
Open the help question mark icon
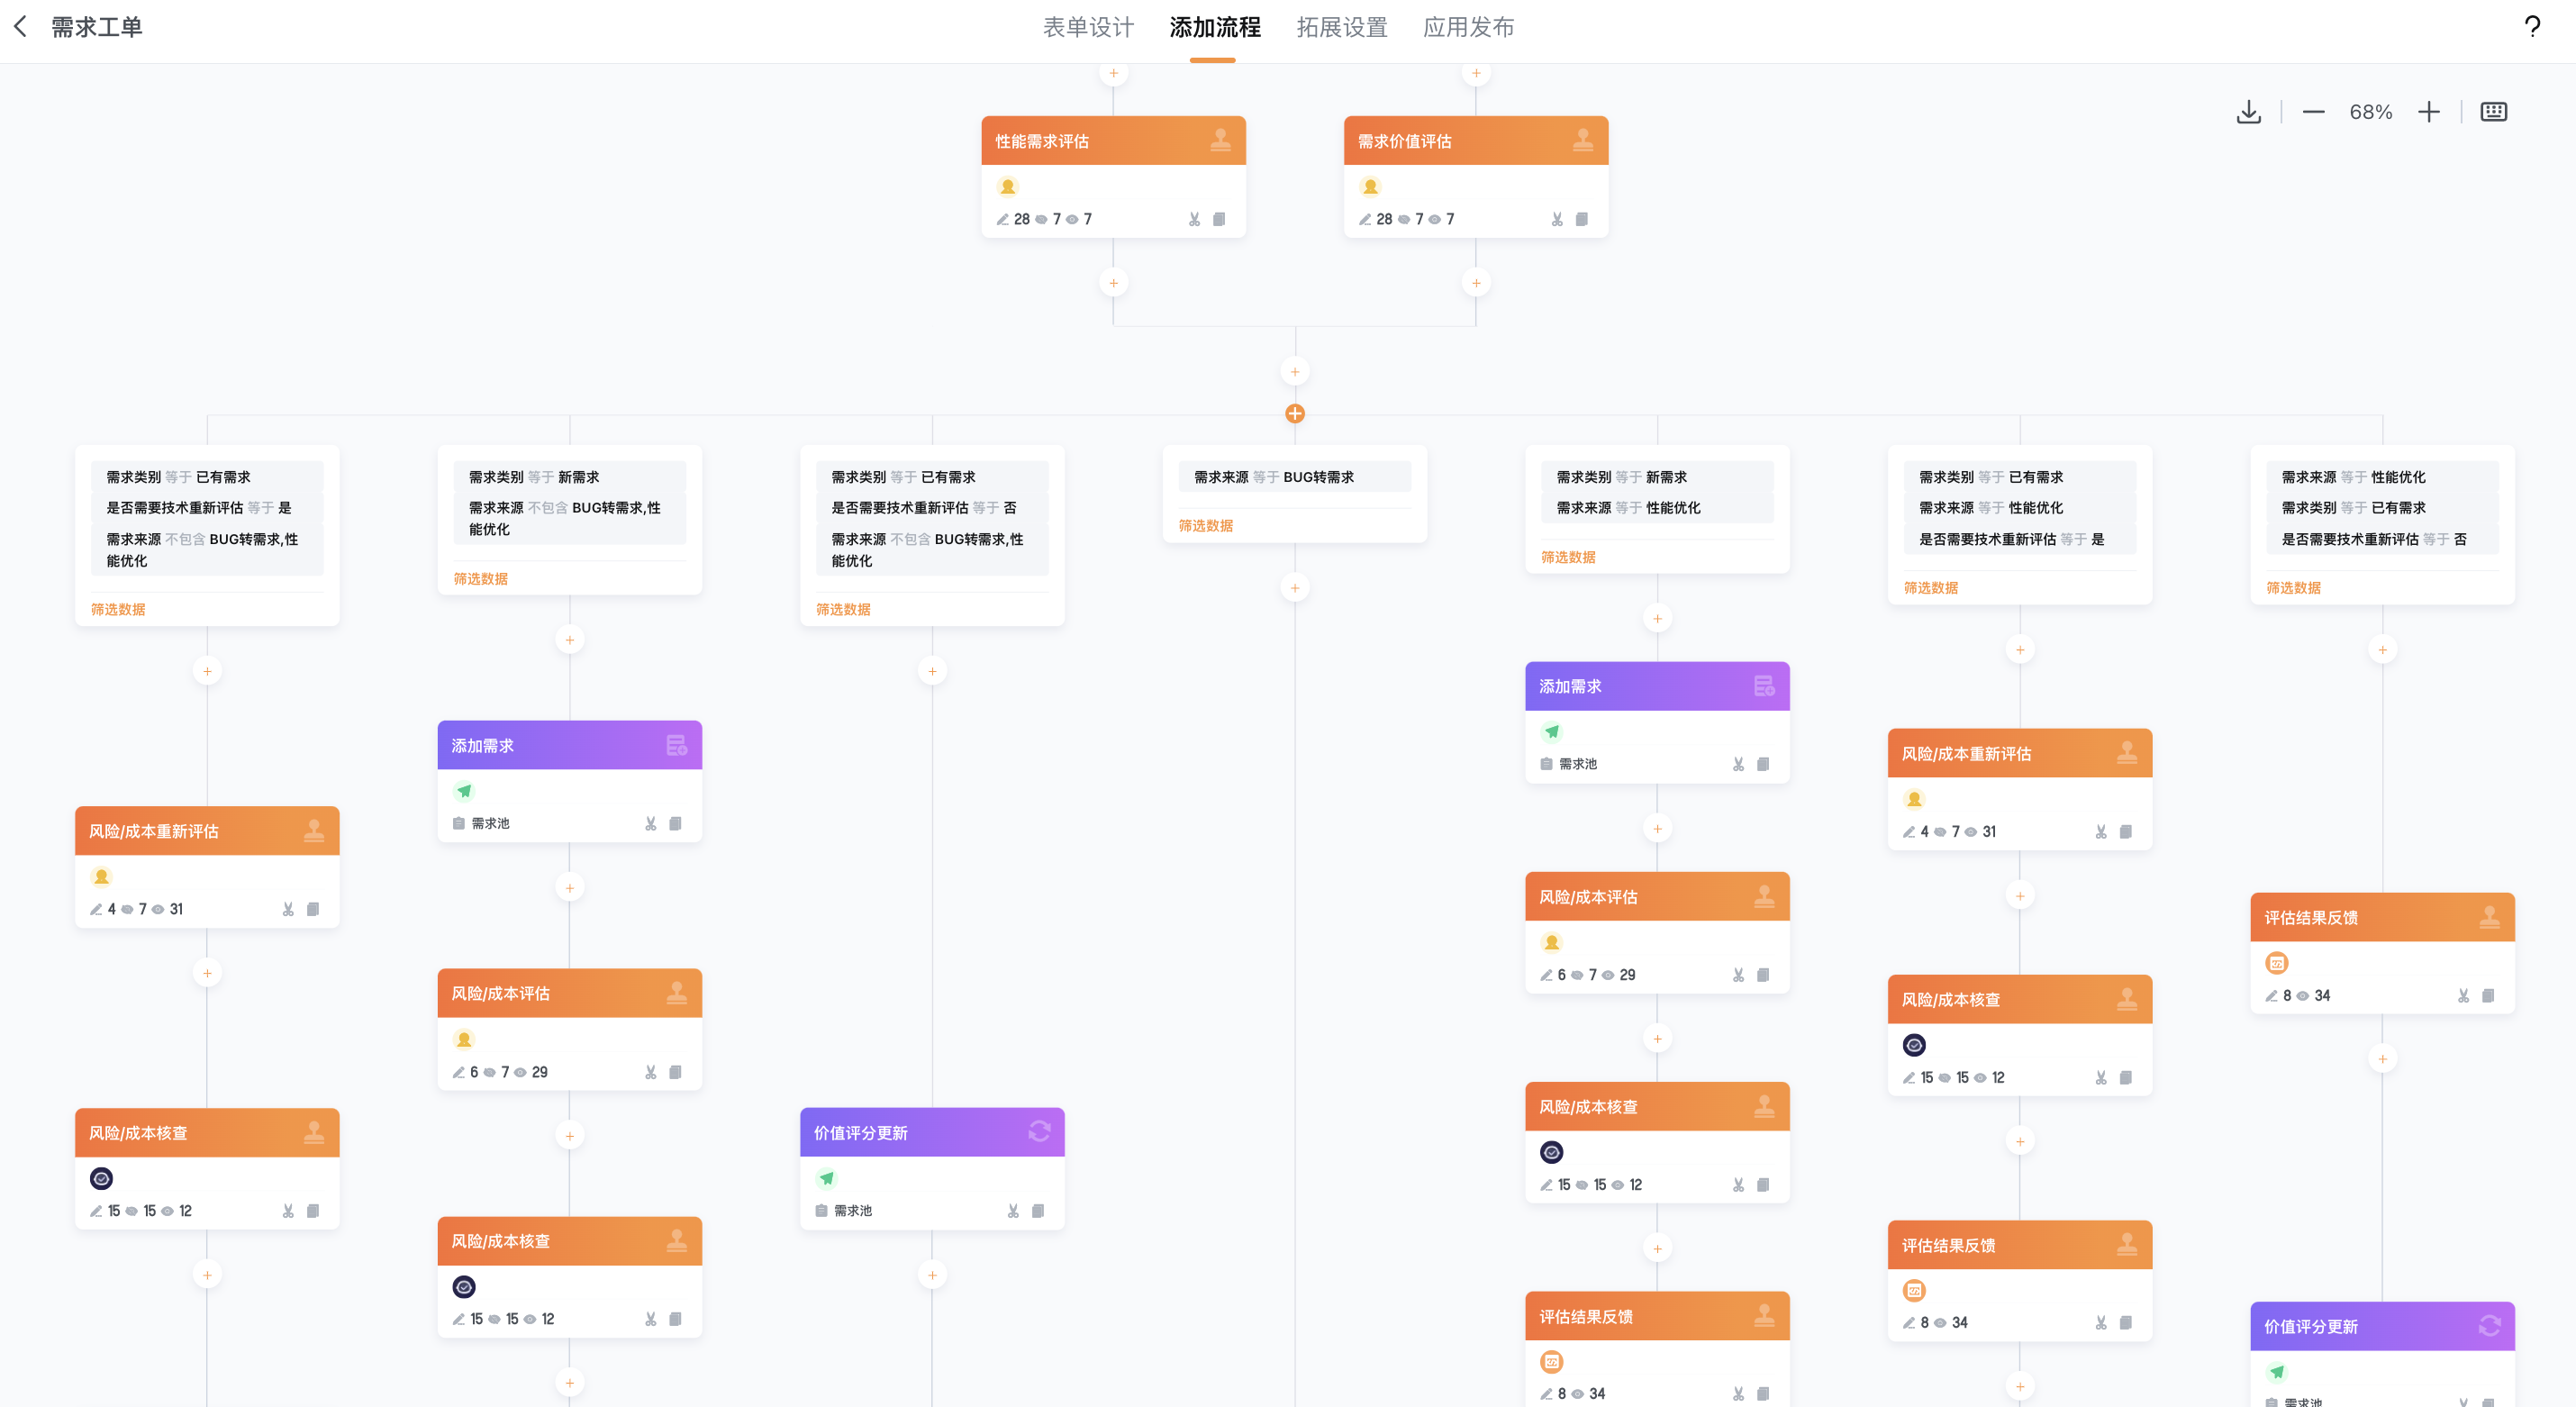pos(2532,27)
